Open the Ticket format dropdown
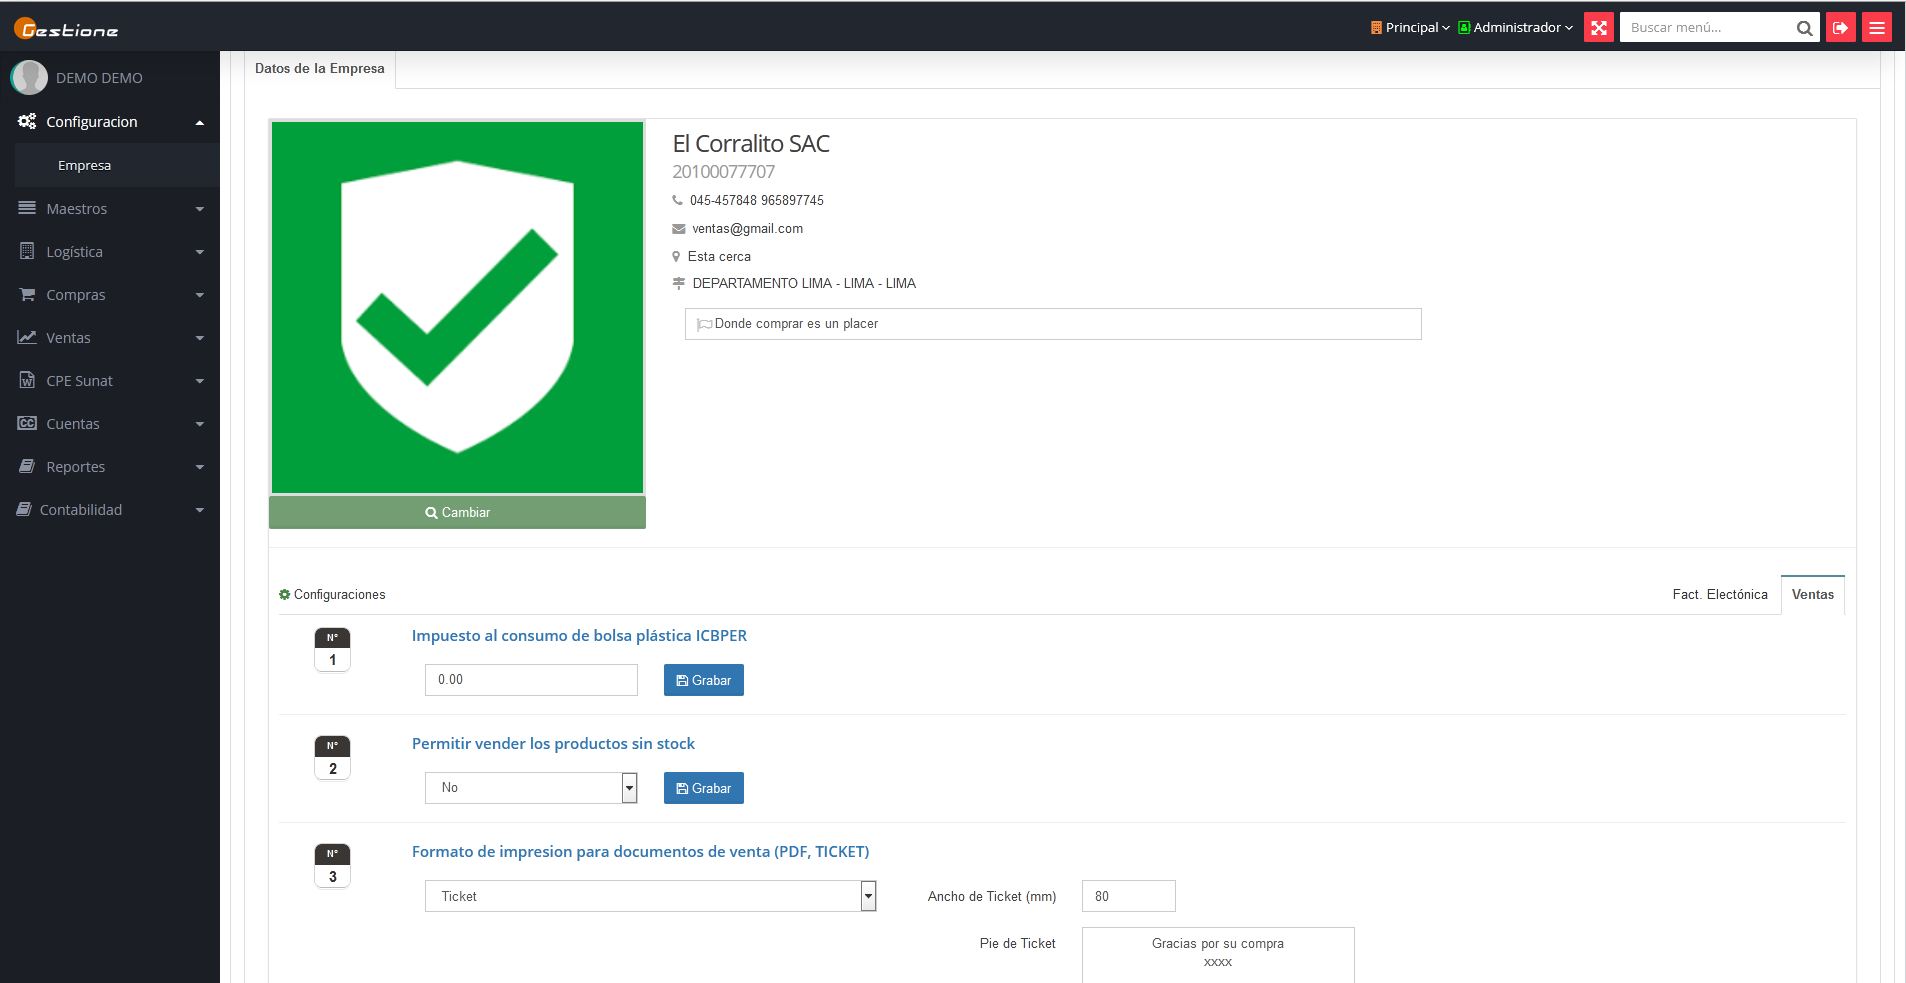1906x983 pixels. [651, 896]
